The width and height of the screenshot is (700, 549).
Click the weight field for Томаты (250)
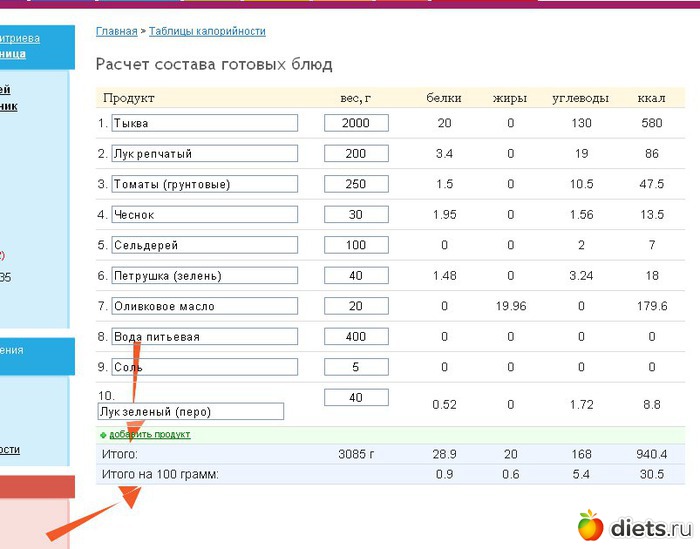tap(356, 184)
